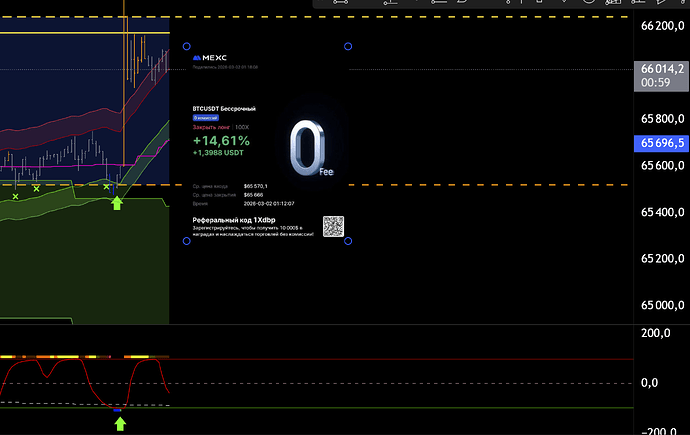Screen dimensions: 690x435
Task: Click the +14,61% profit figure
Action: click(218, 141)
